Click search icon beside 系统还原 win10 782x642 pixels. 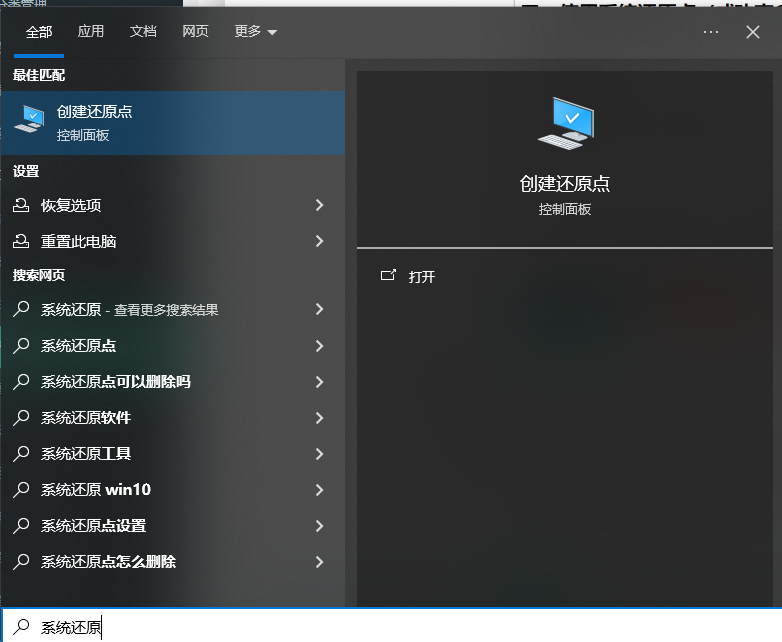coord(21,490)
